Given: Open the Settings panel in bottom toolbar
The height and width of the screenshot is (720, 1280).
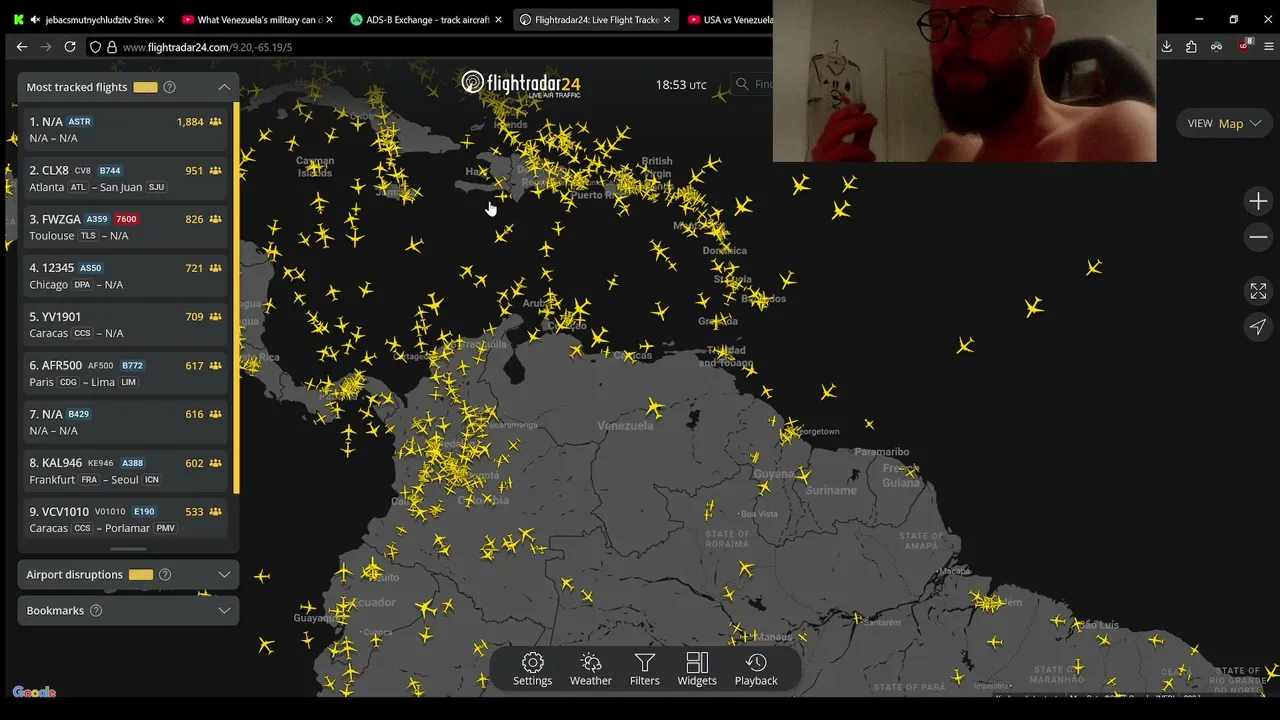Looking at the screenshot, I should 532,669.
